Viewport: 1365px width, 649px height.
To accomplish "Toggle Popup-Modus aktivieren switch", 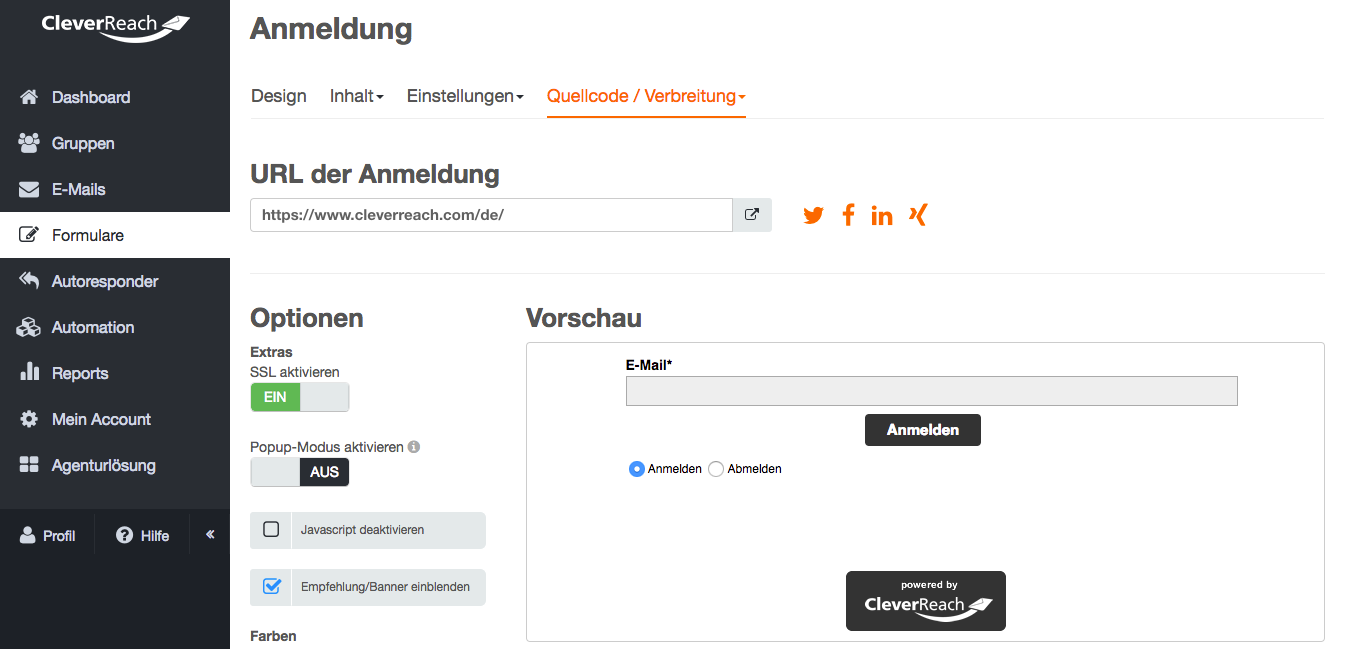I will tap(300, 472).
